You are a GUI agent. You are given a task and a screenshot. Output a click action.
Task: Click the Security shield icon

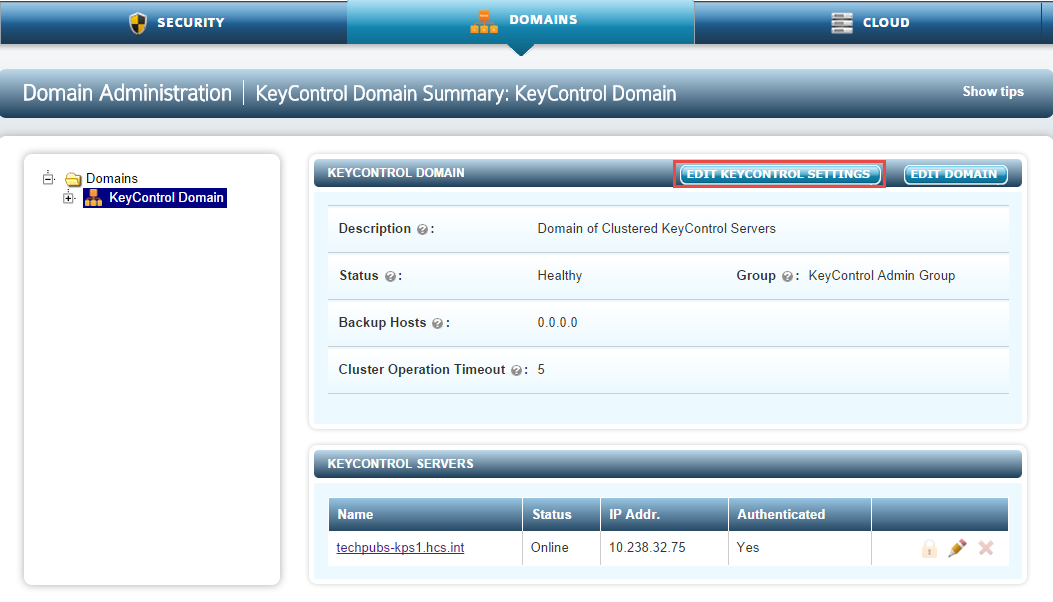[138, 23]
